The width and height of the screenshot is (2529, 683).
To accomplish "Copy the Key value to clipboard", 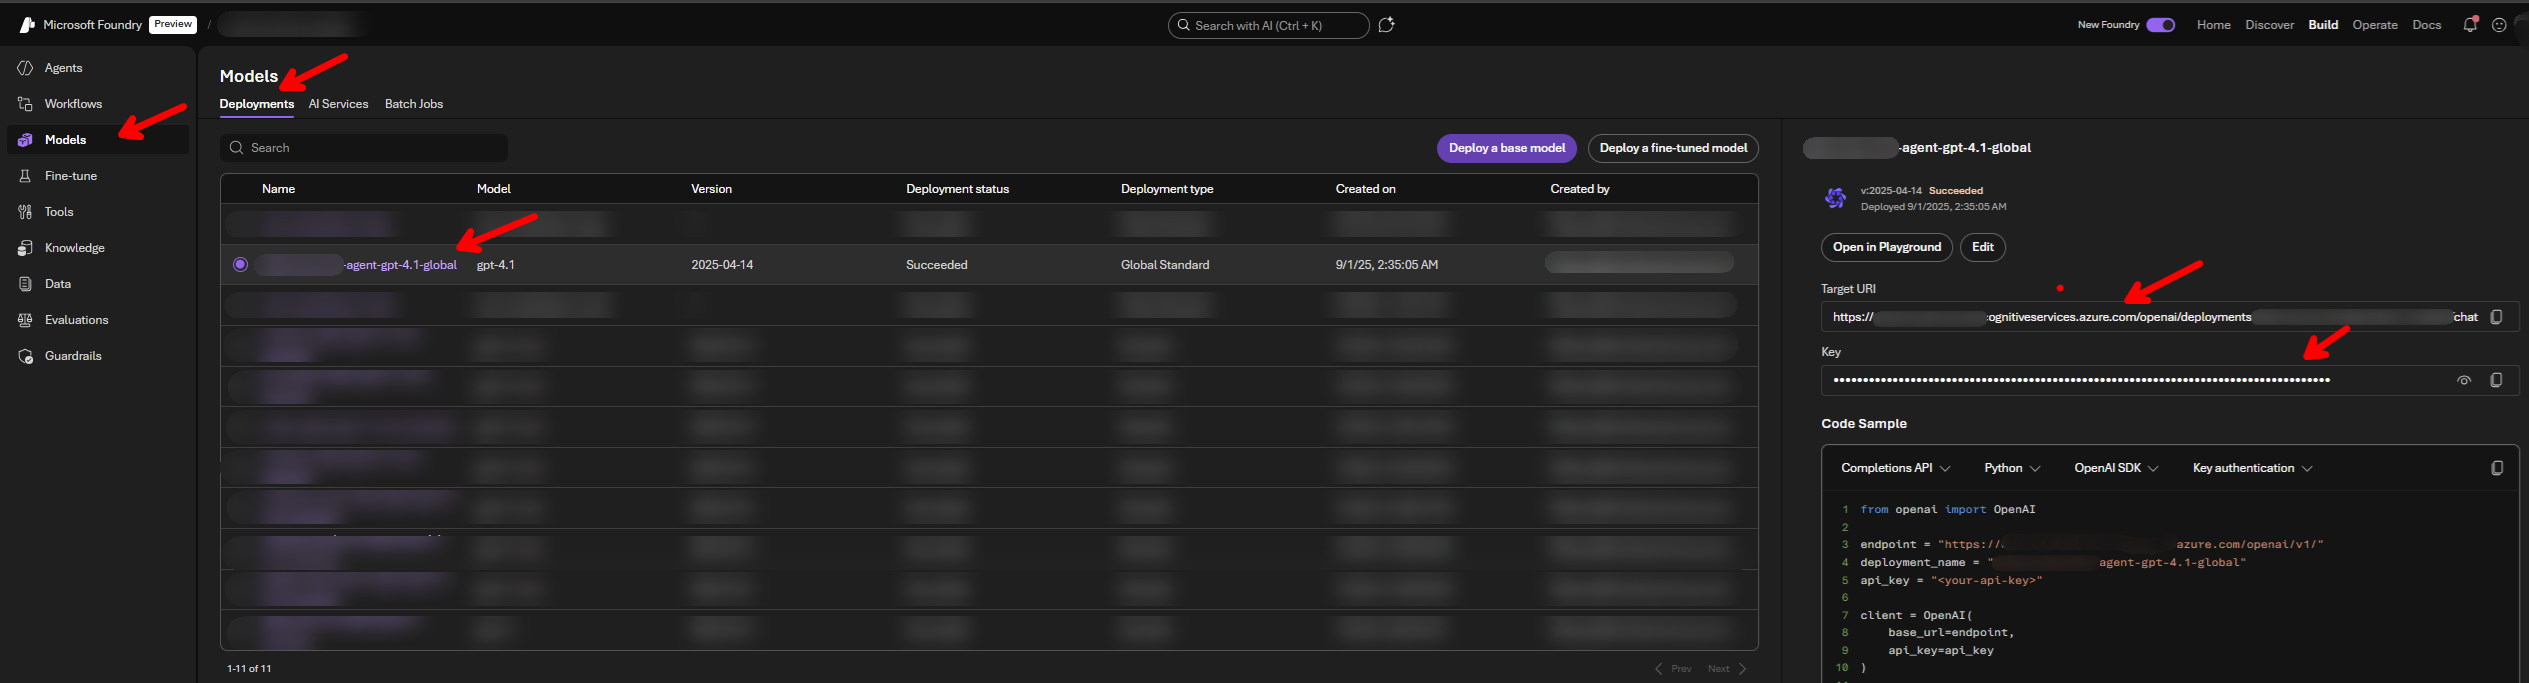I will coord(2496,380).
